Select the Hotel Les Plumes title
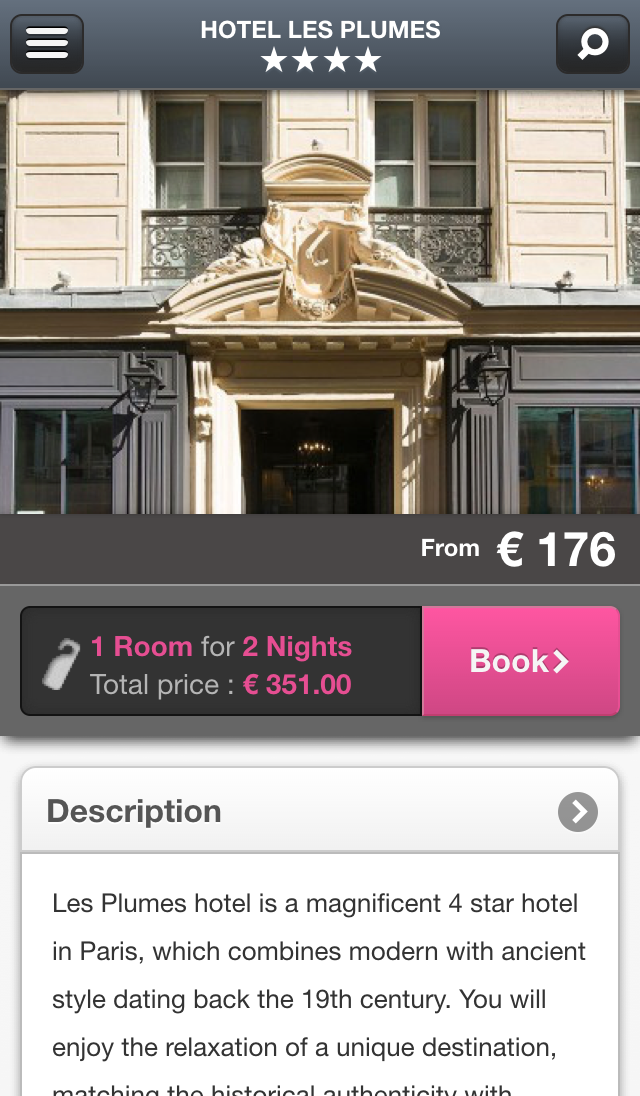Viewport: 640px width, 1096px height. (321, 30)
